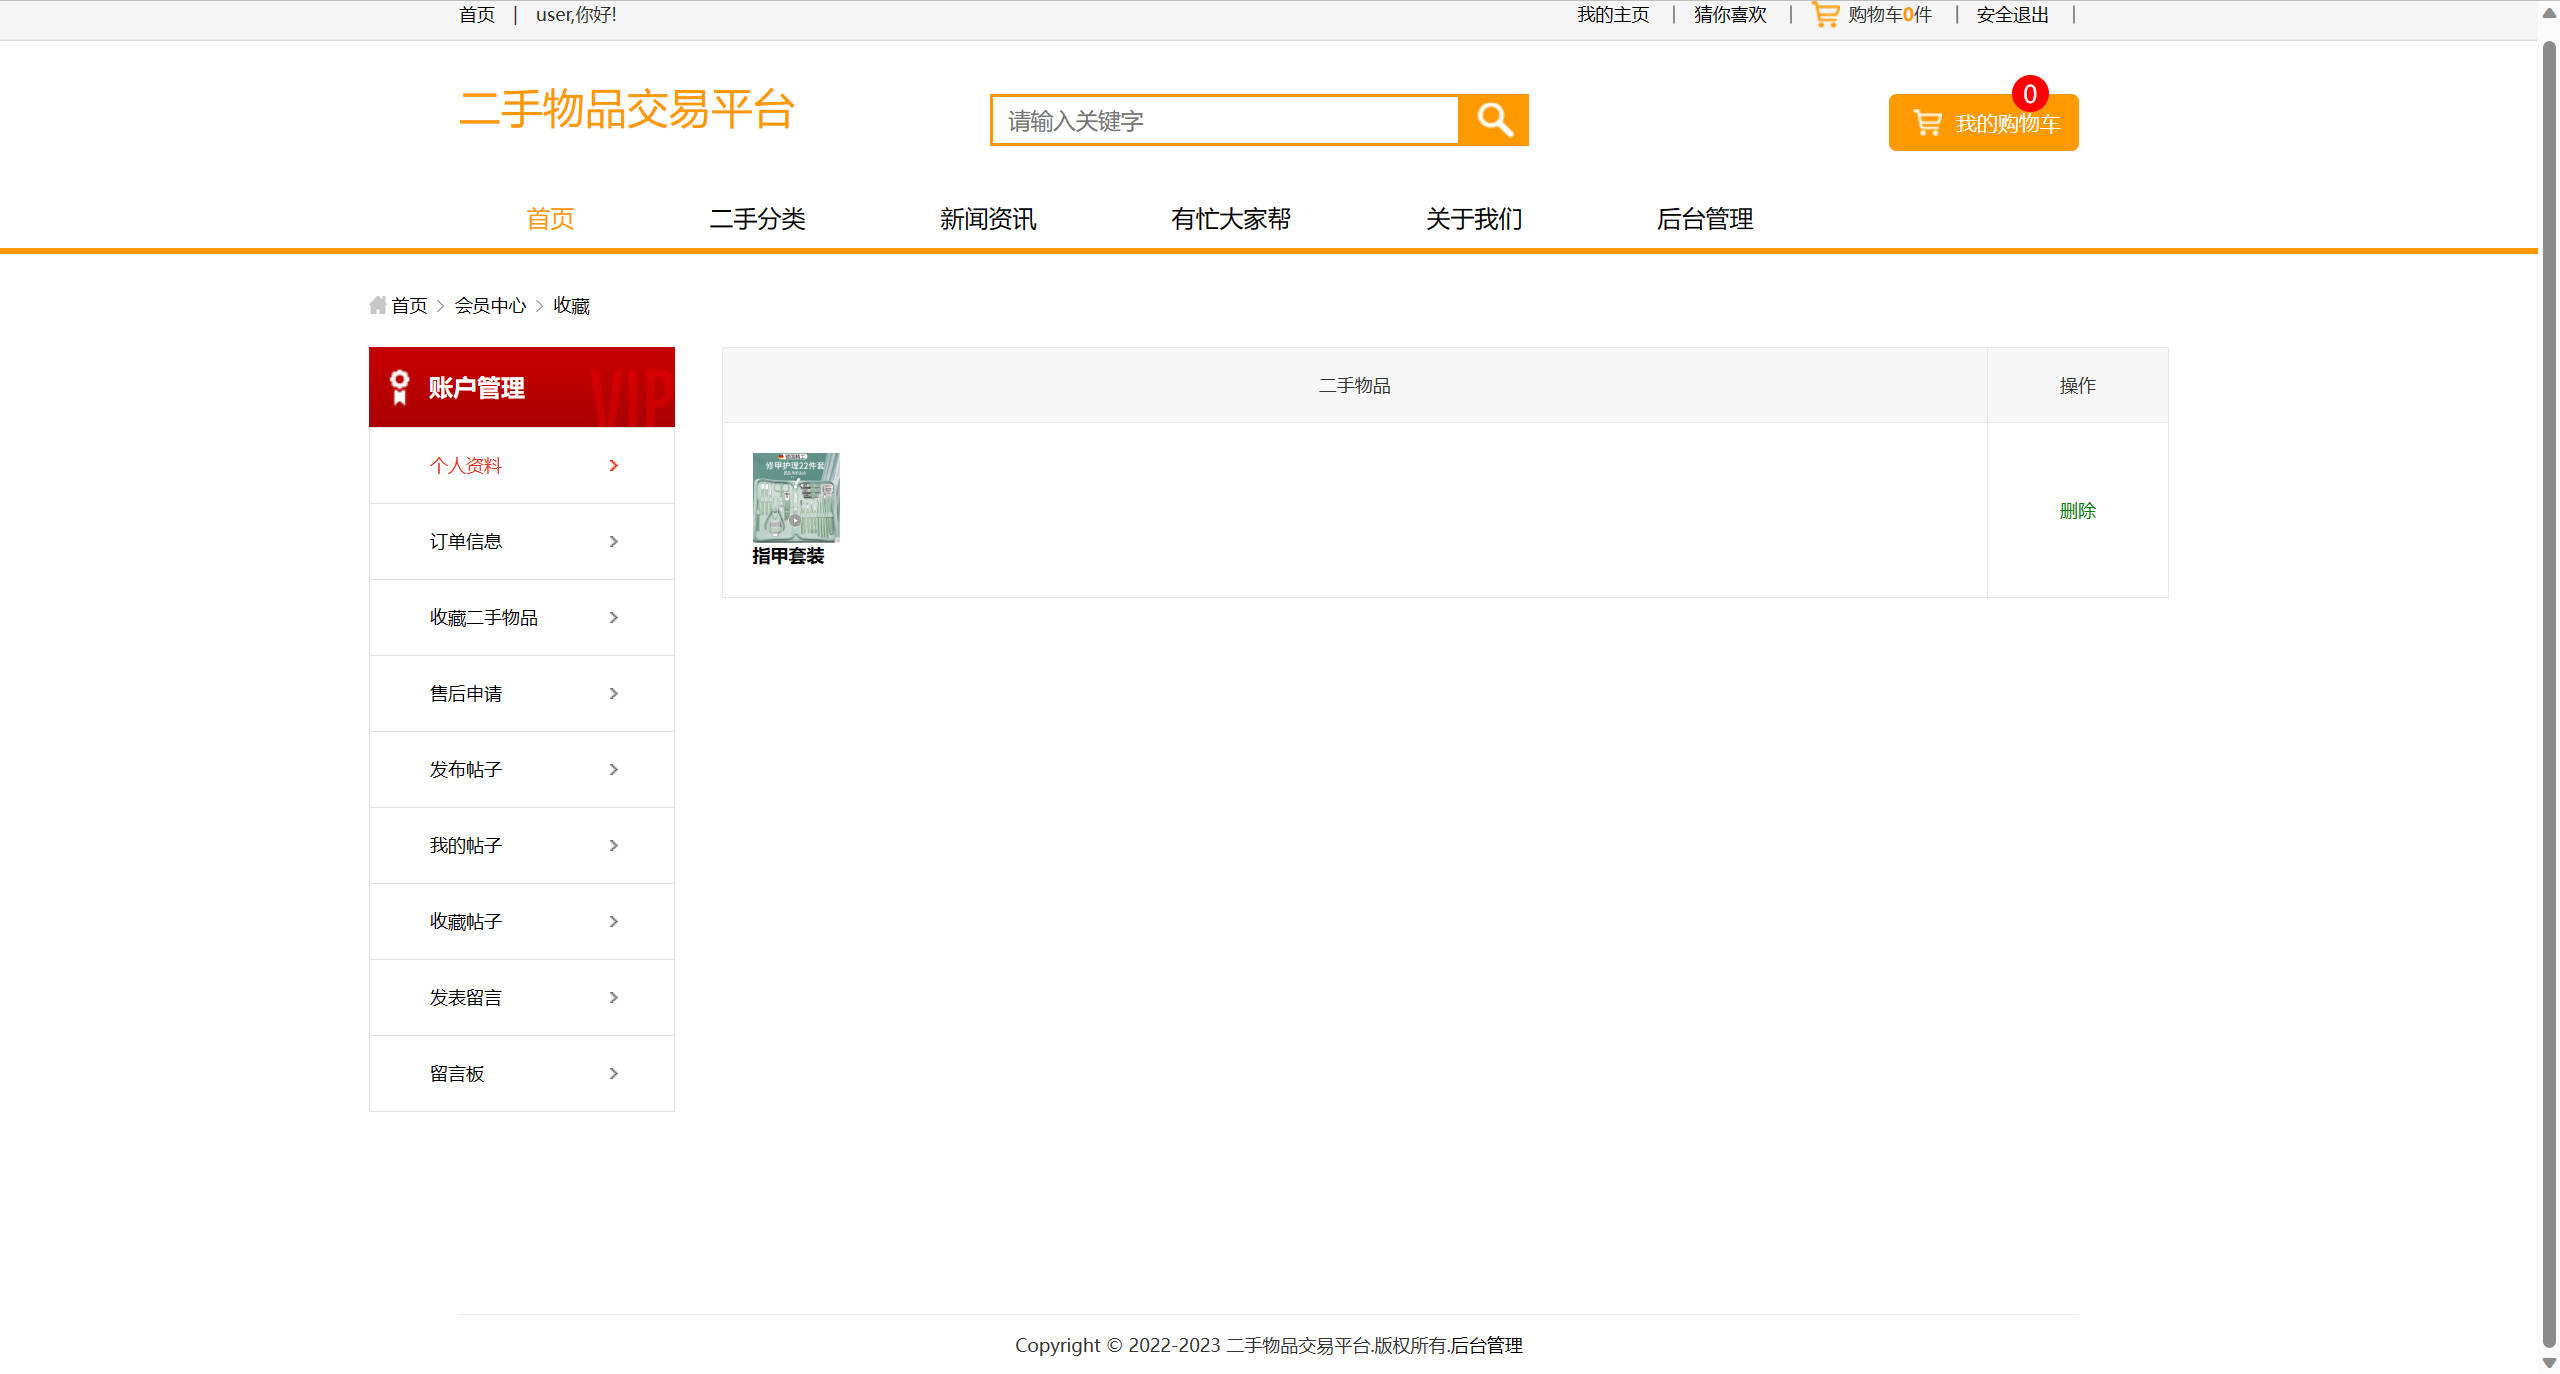Click 安全退出 to log out

click(2010, 14)
